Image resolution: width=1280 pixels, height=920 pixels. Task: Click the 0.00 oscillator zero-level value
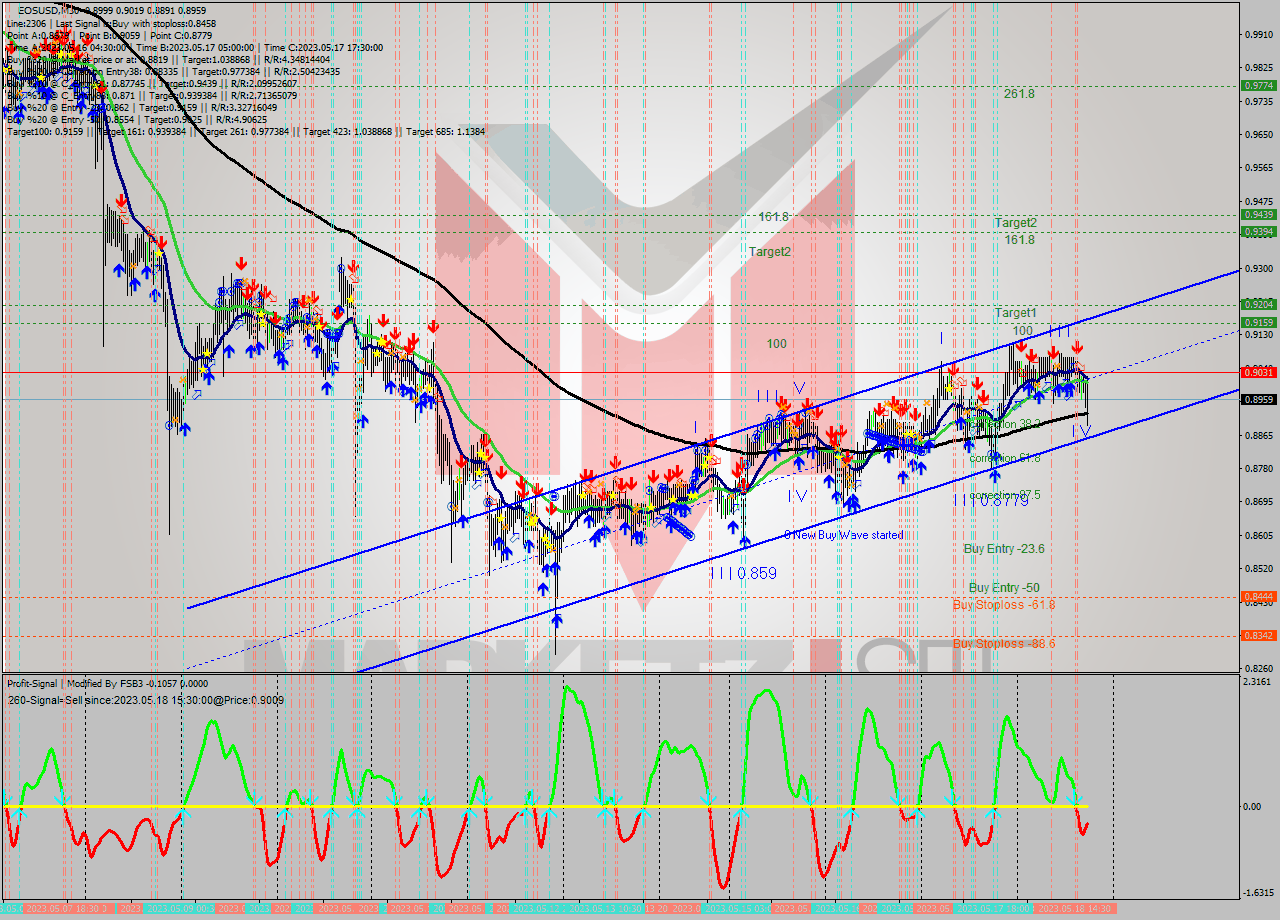point(1252,806)
